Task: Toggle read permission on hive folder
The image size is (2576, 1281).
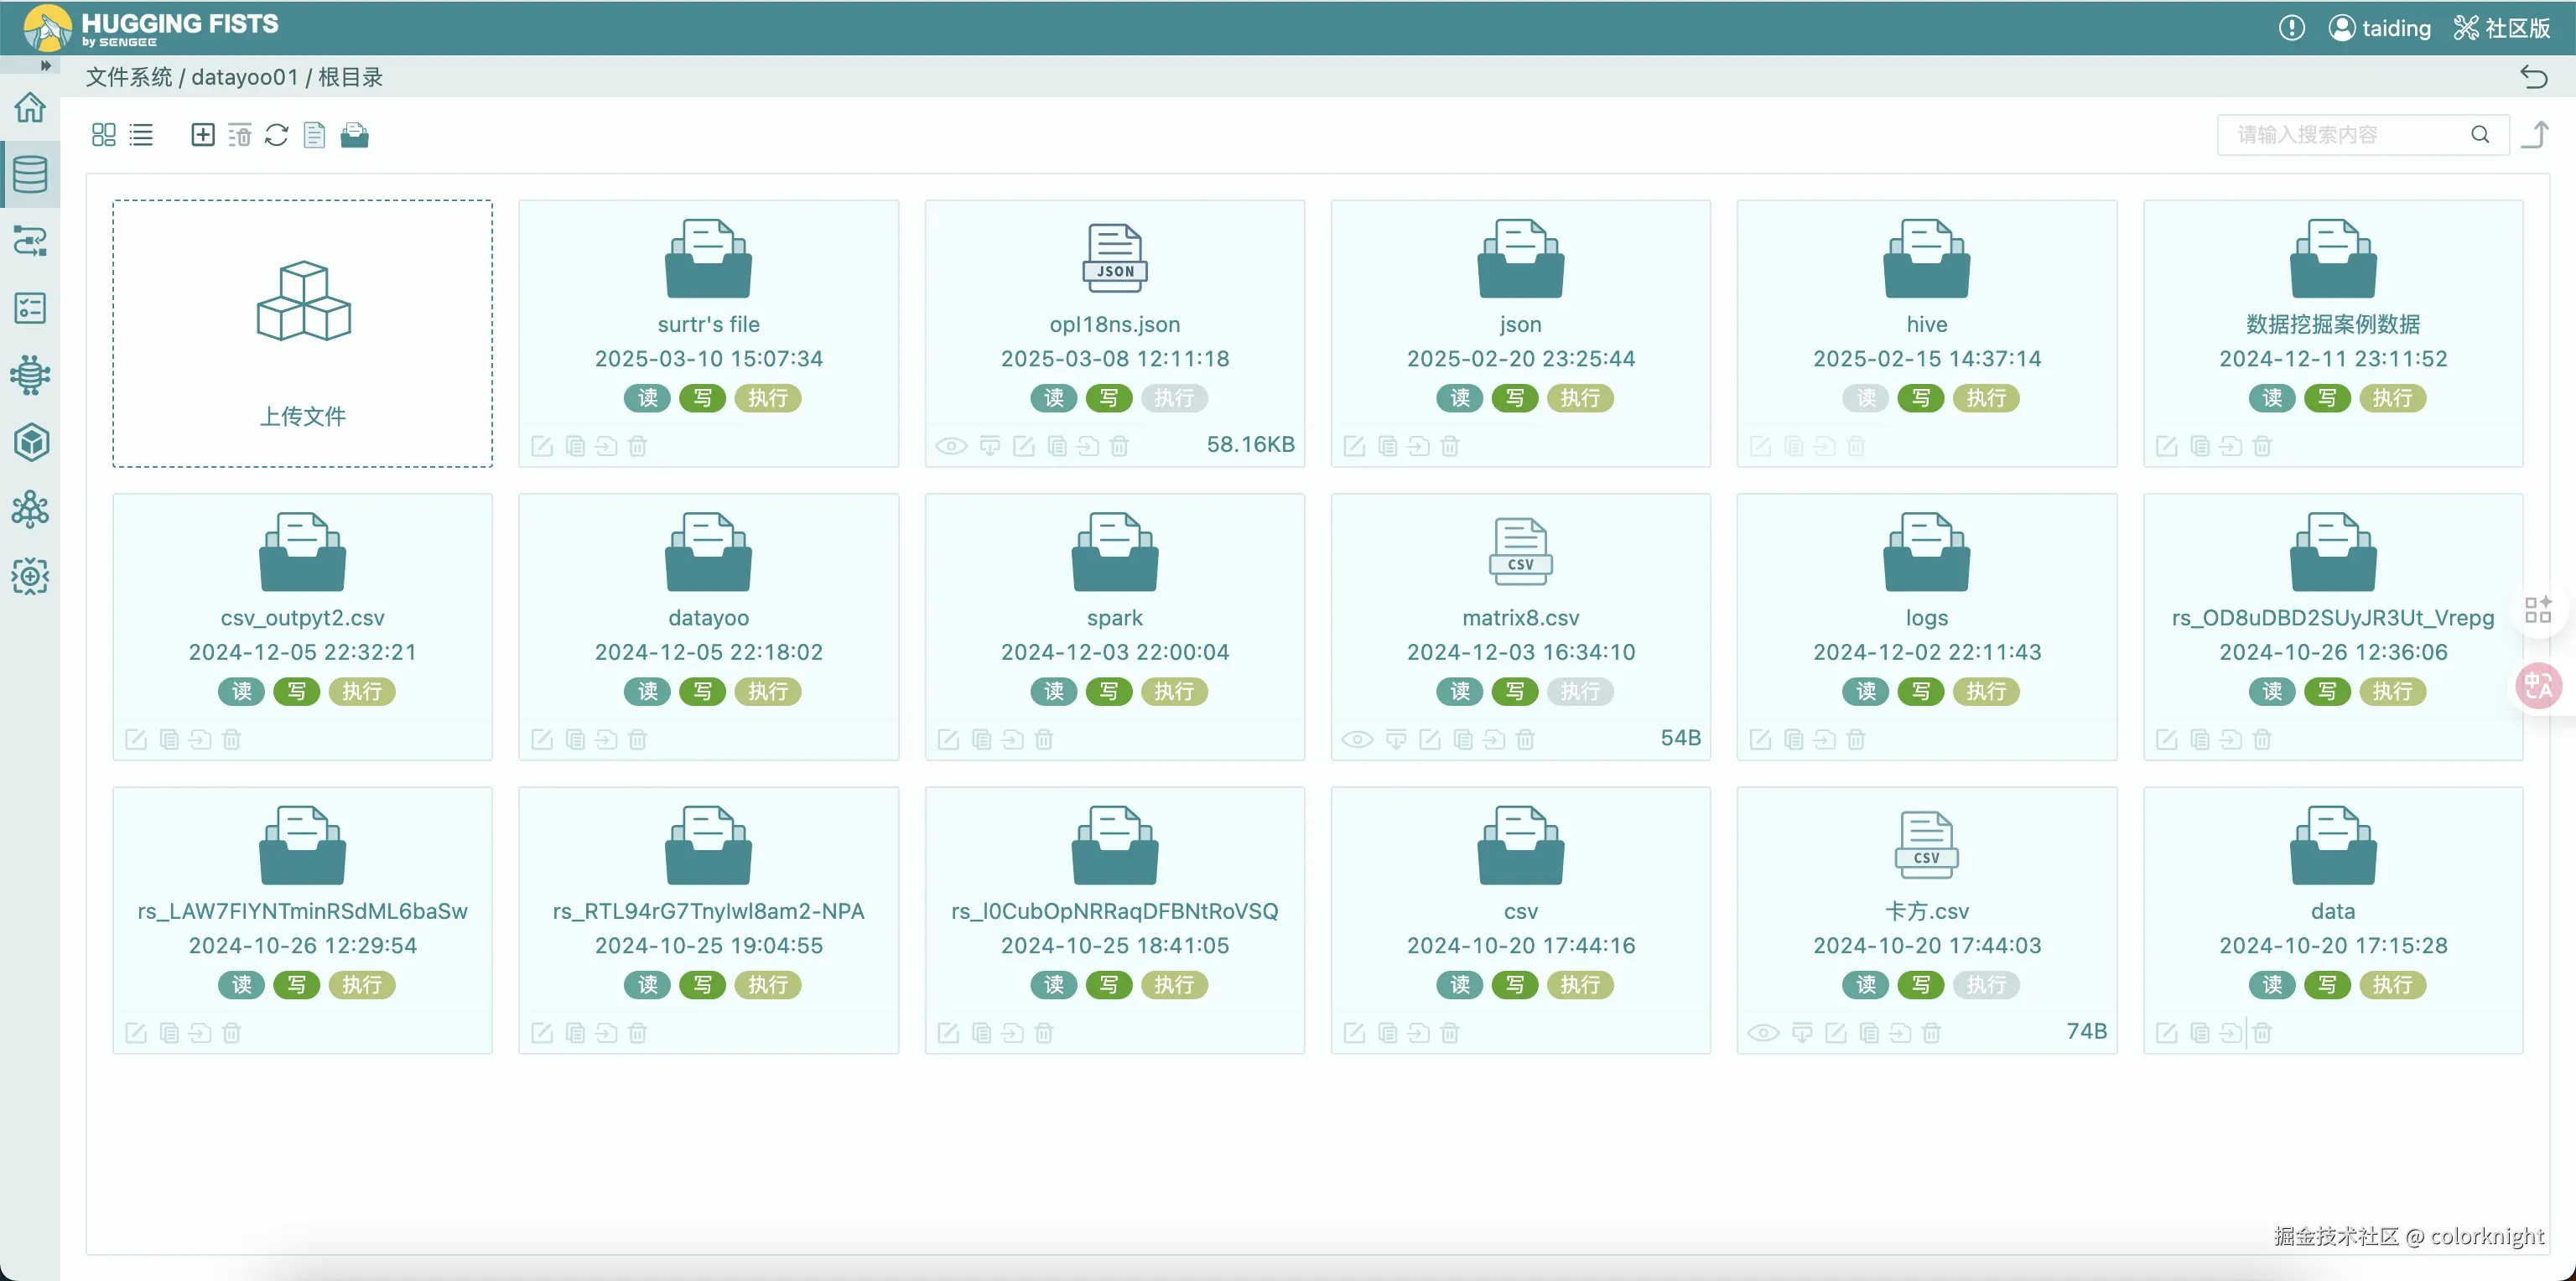Action: point(1866,398)
